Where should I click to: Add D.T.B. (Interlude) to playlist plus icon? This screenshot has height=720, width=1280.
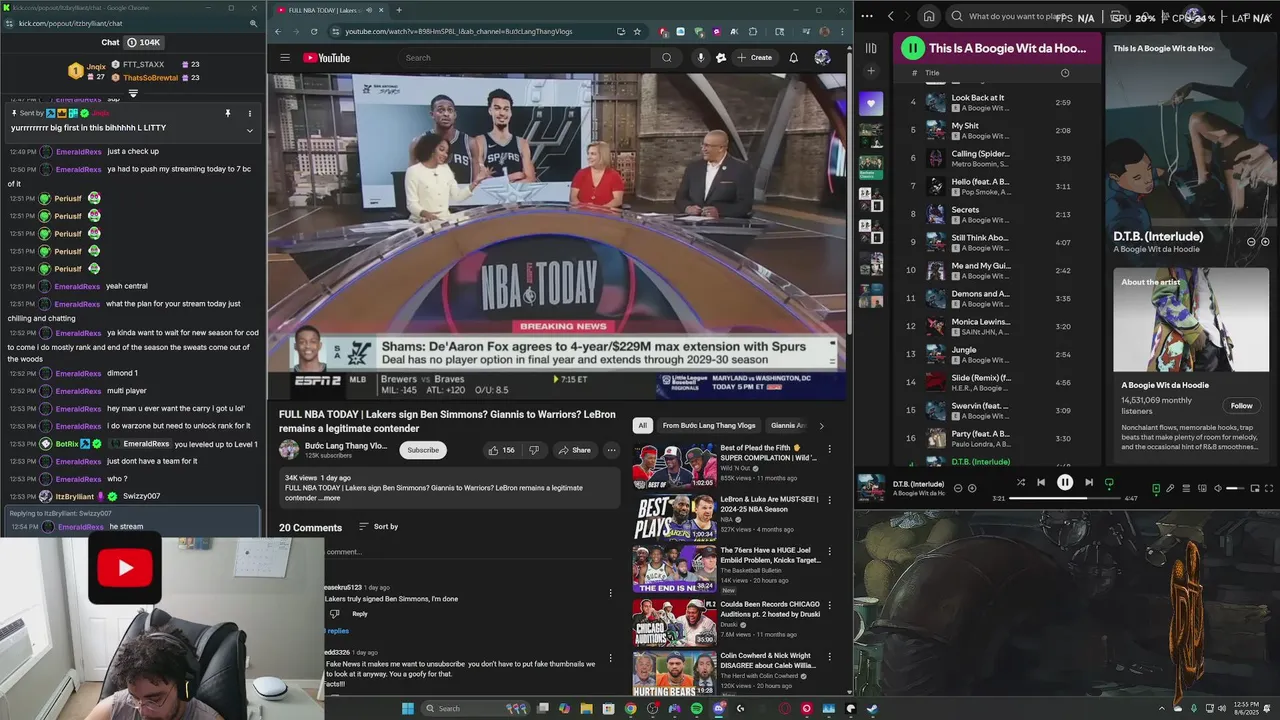(x=972, y=488)
